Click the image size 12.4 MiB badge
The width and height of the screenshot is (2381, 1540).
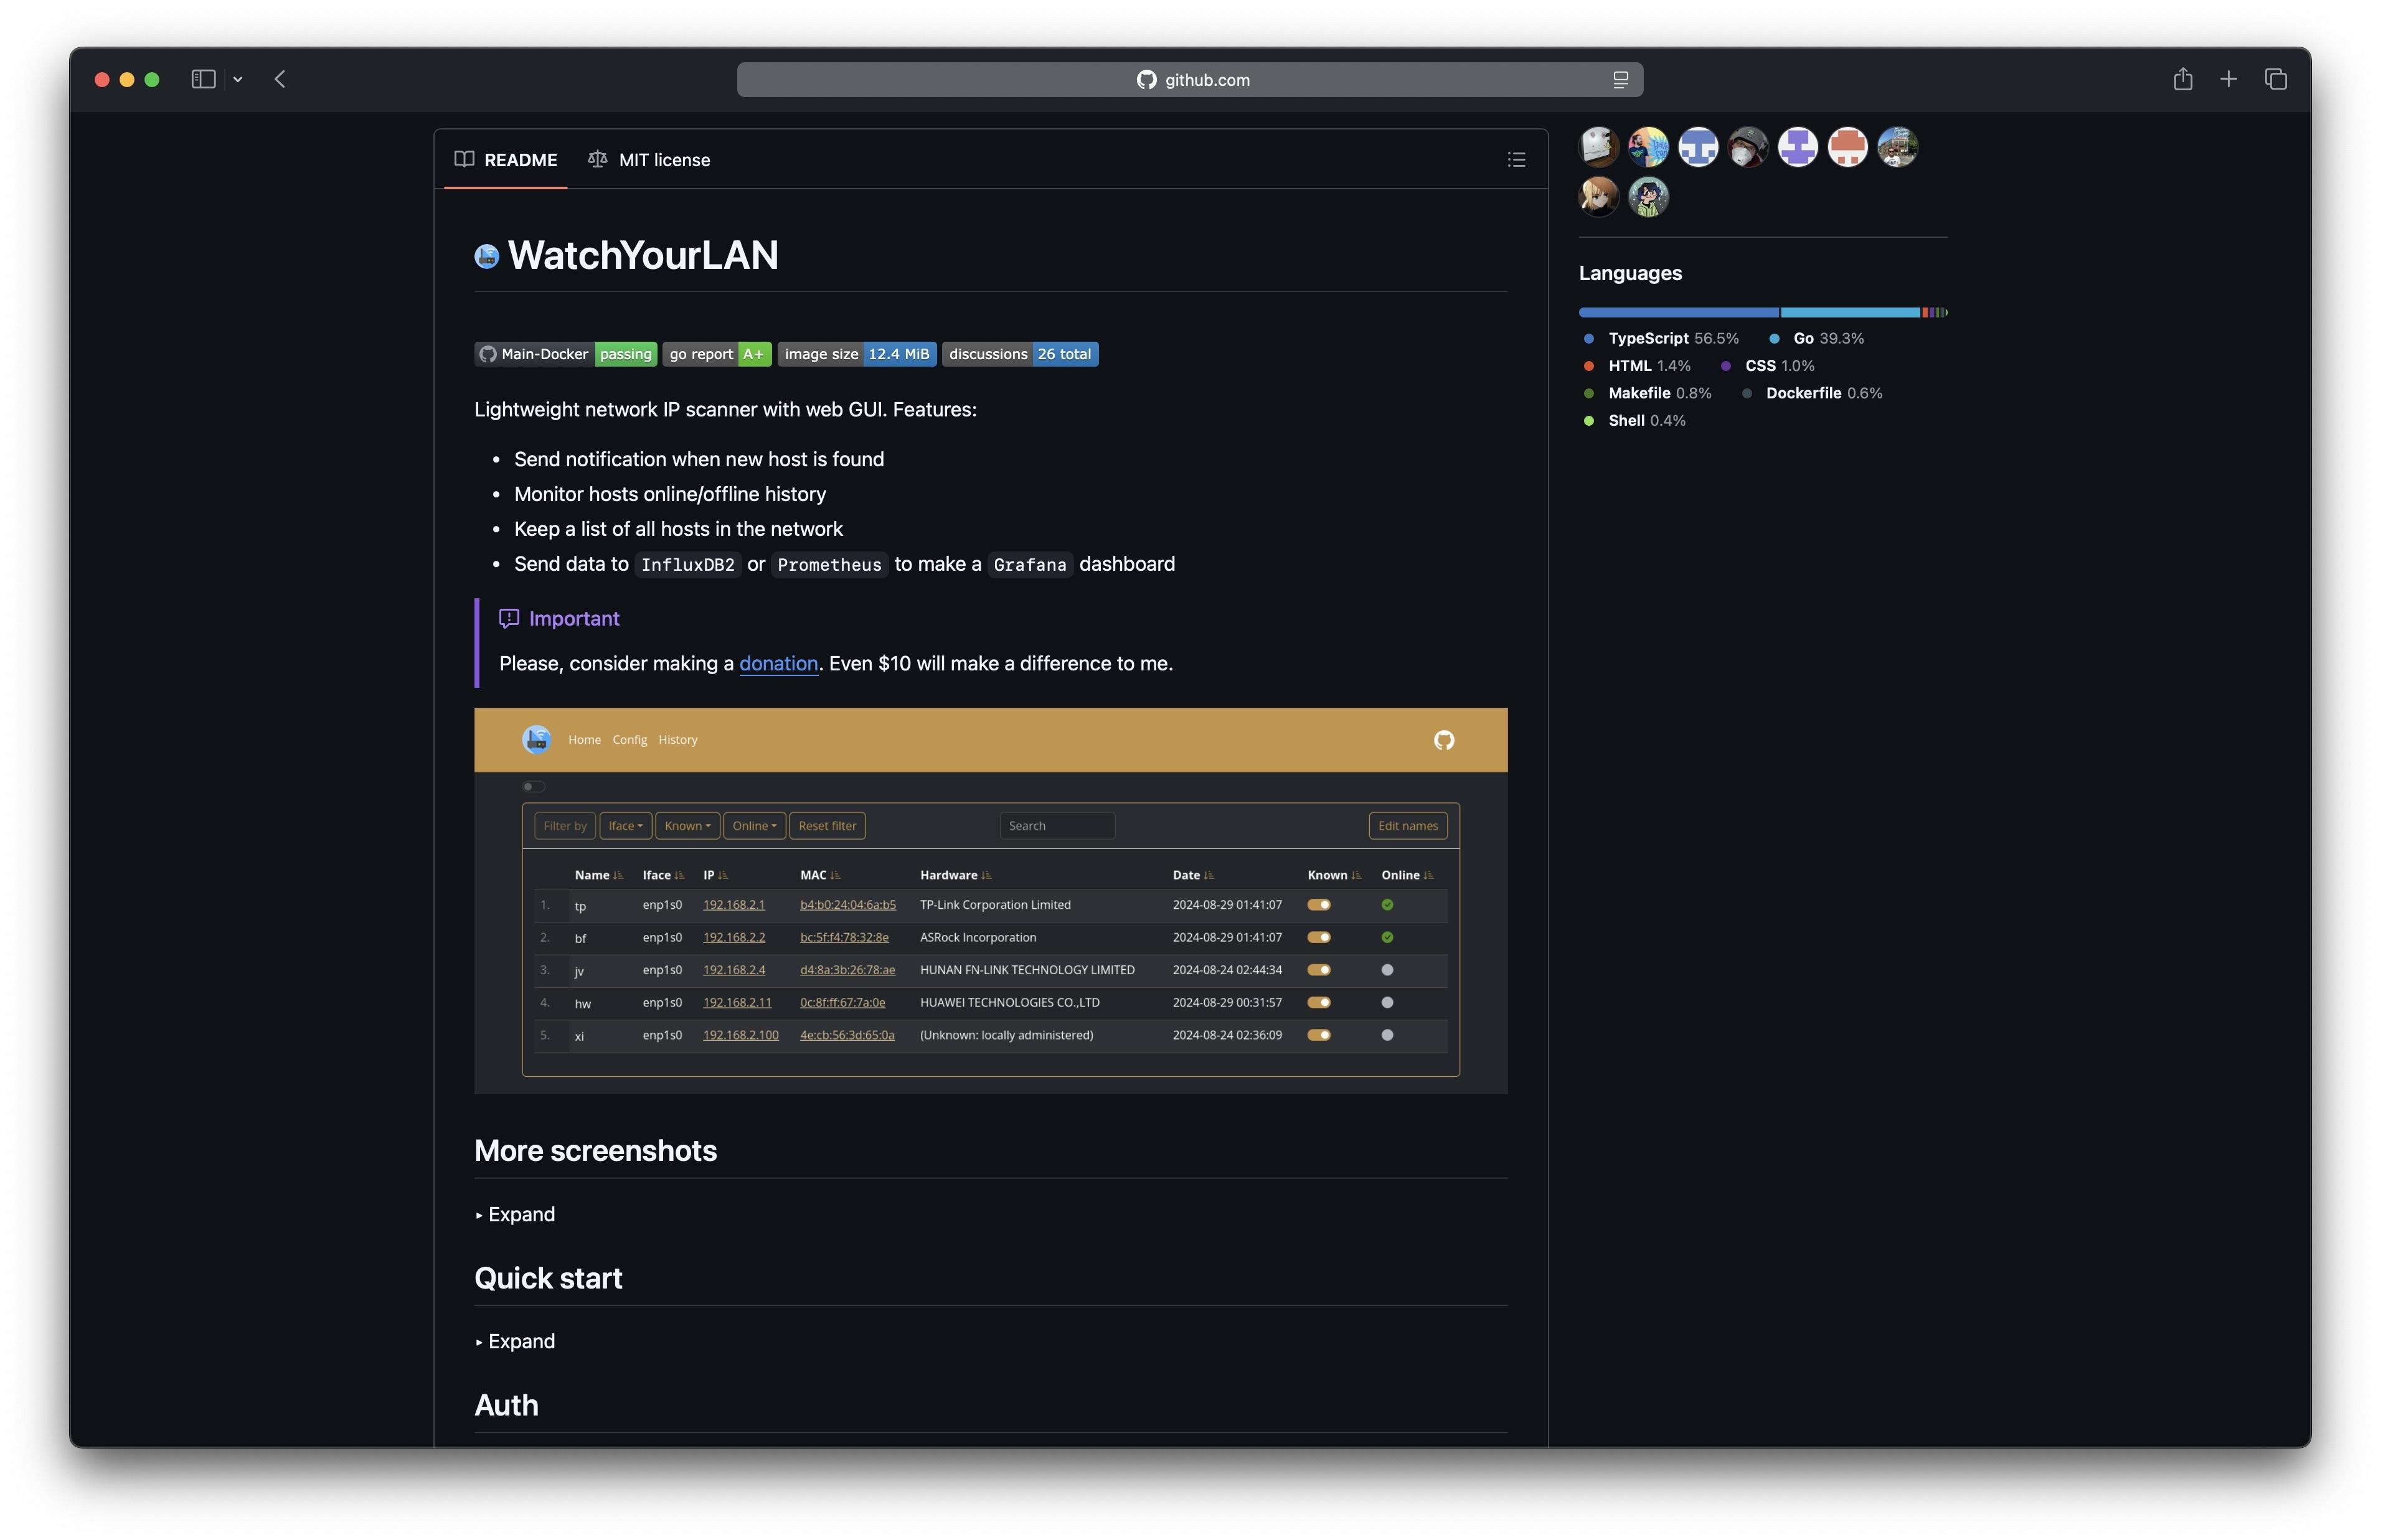856,354
